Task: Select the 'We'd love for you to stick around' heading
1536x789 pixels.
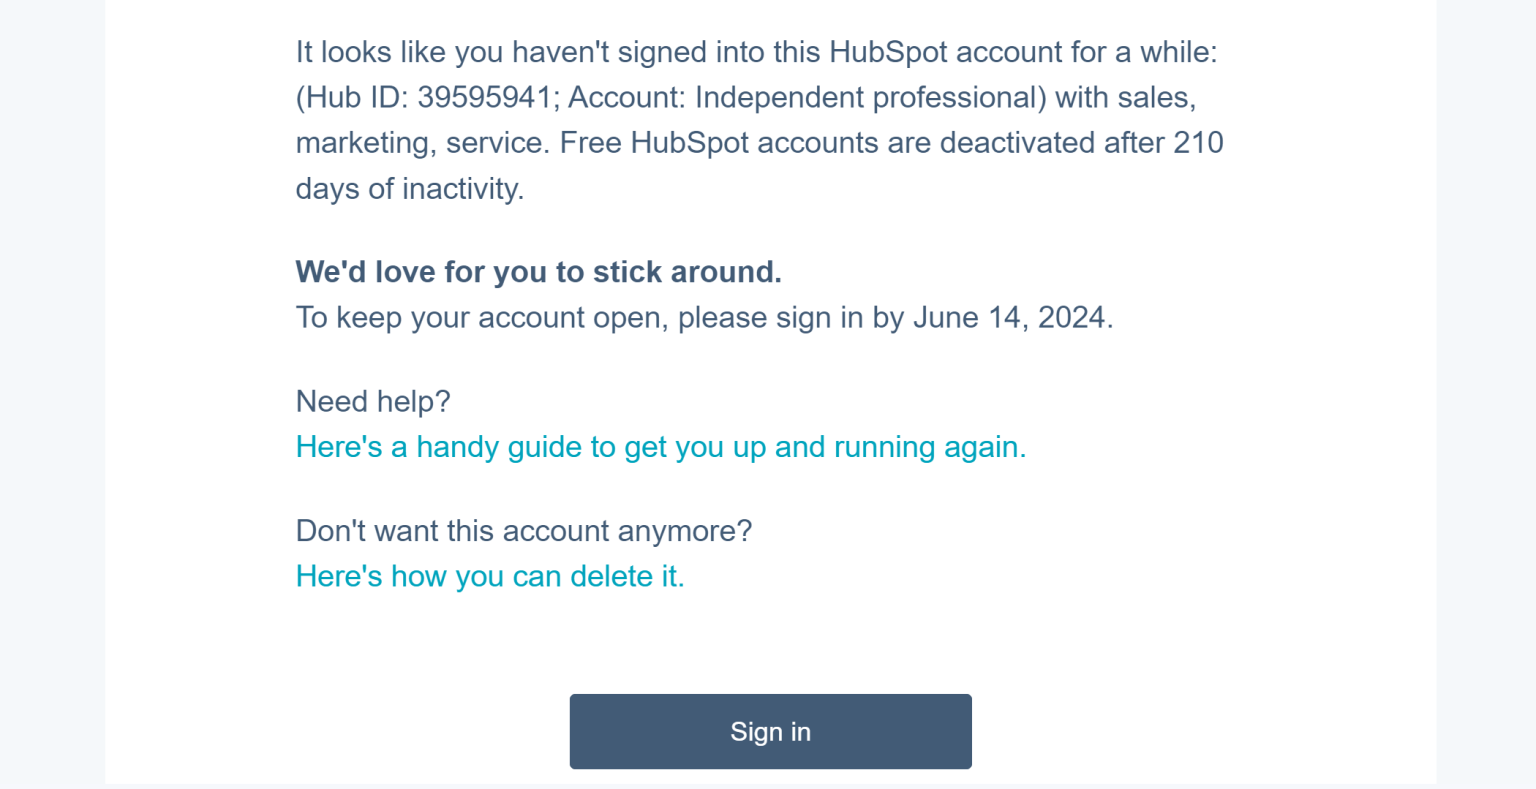Action: pos(538,271)
